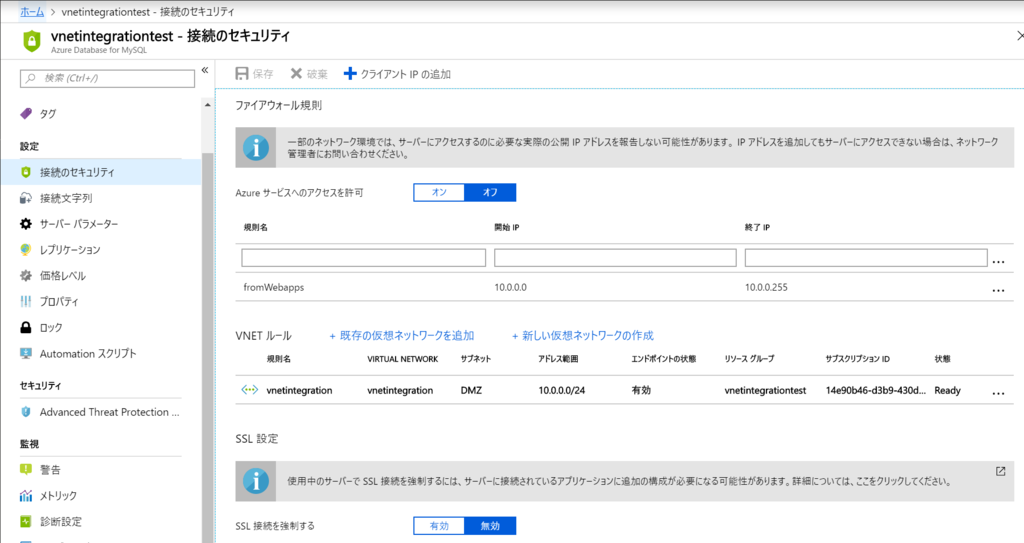Open more options for the empty rule row

tap(998, 261)
